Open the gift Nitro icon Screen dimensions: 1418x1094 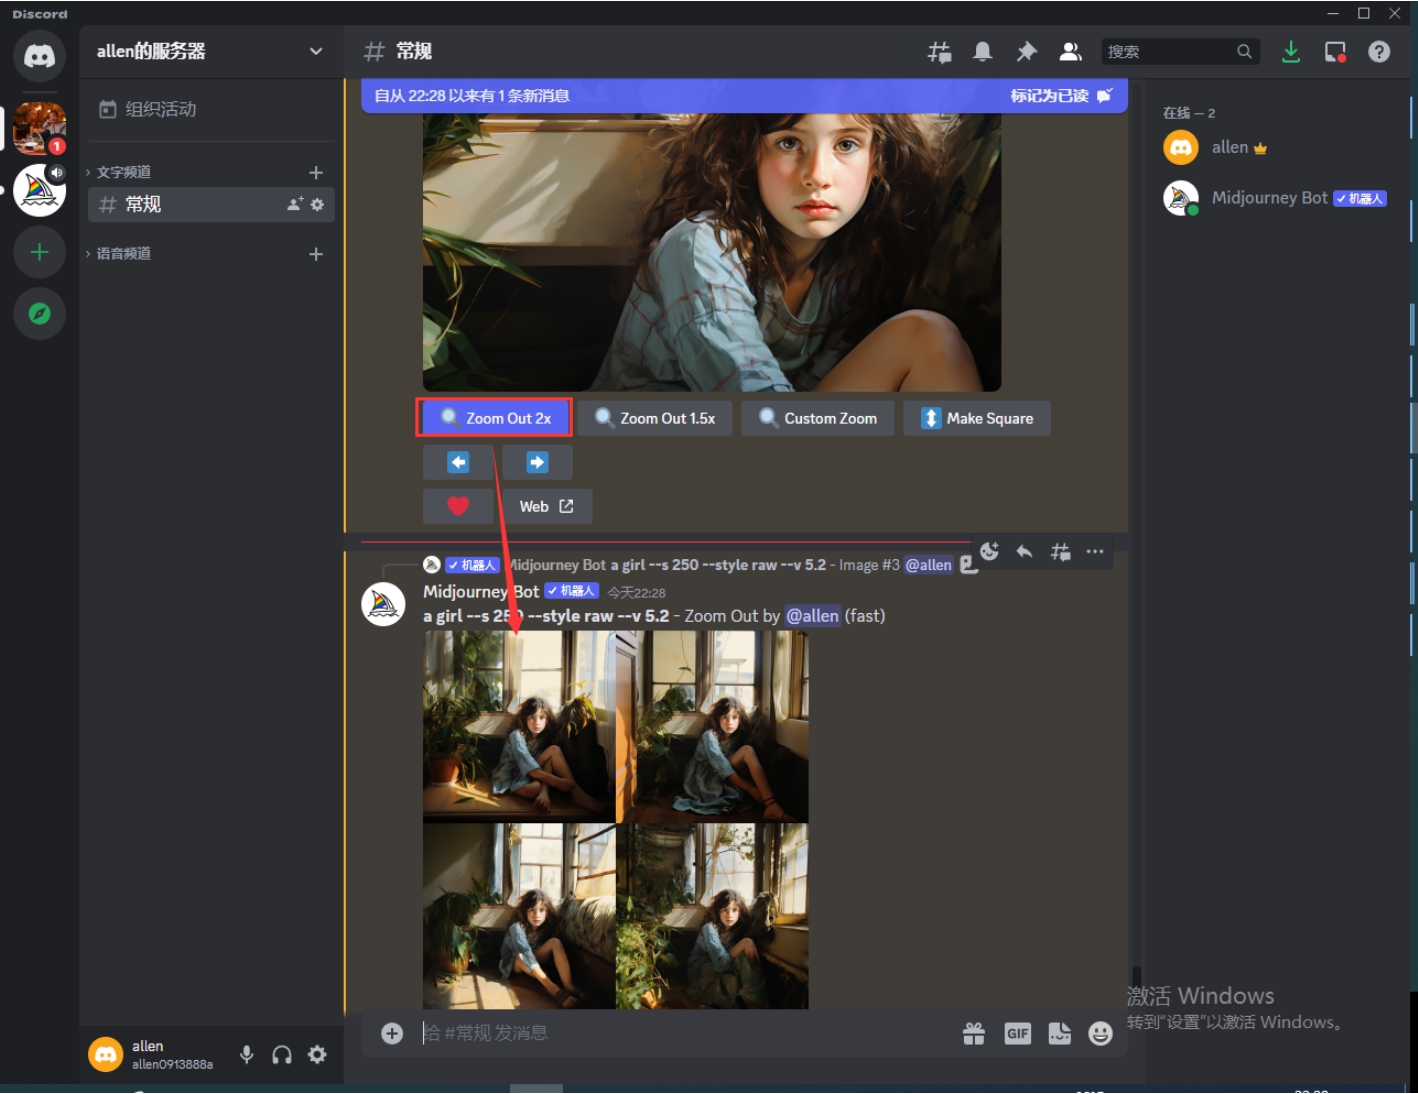(x=974, y=1033)
